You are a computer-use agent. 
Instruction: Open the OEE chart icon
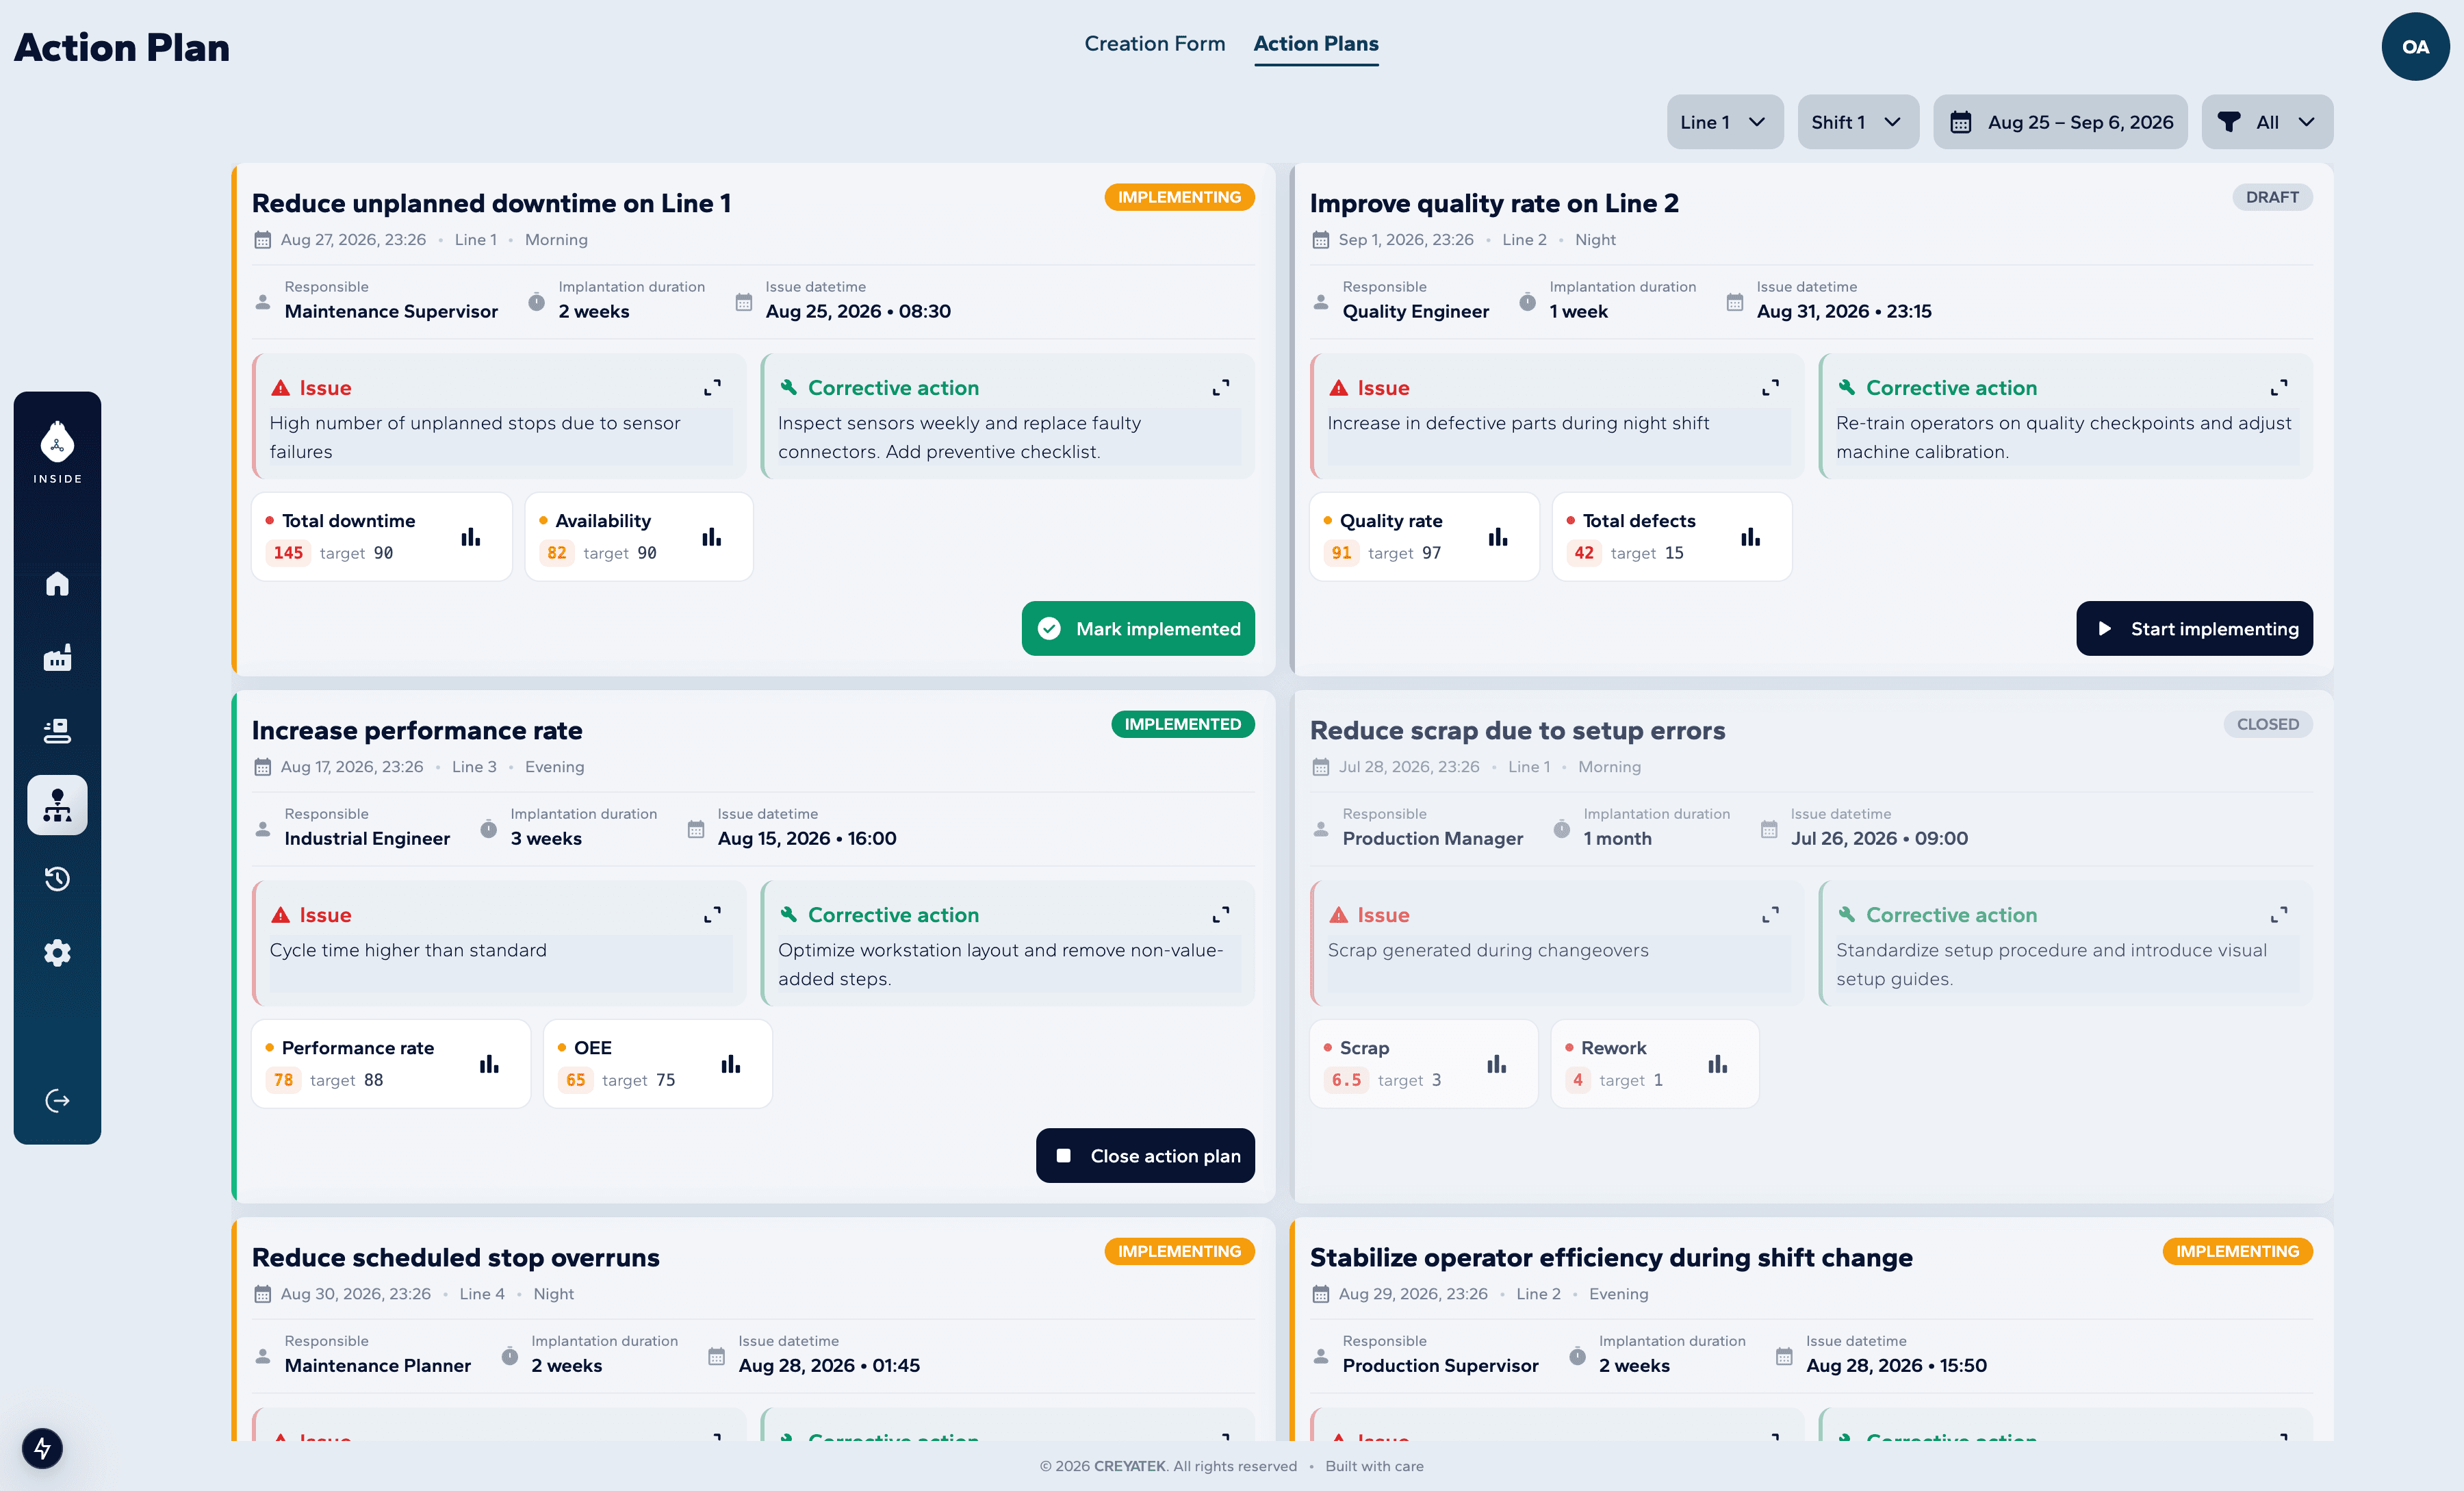[x=731, y=1064]
